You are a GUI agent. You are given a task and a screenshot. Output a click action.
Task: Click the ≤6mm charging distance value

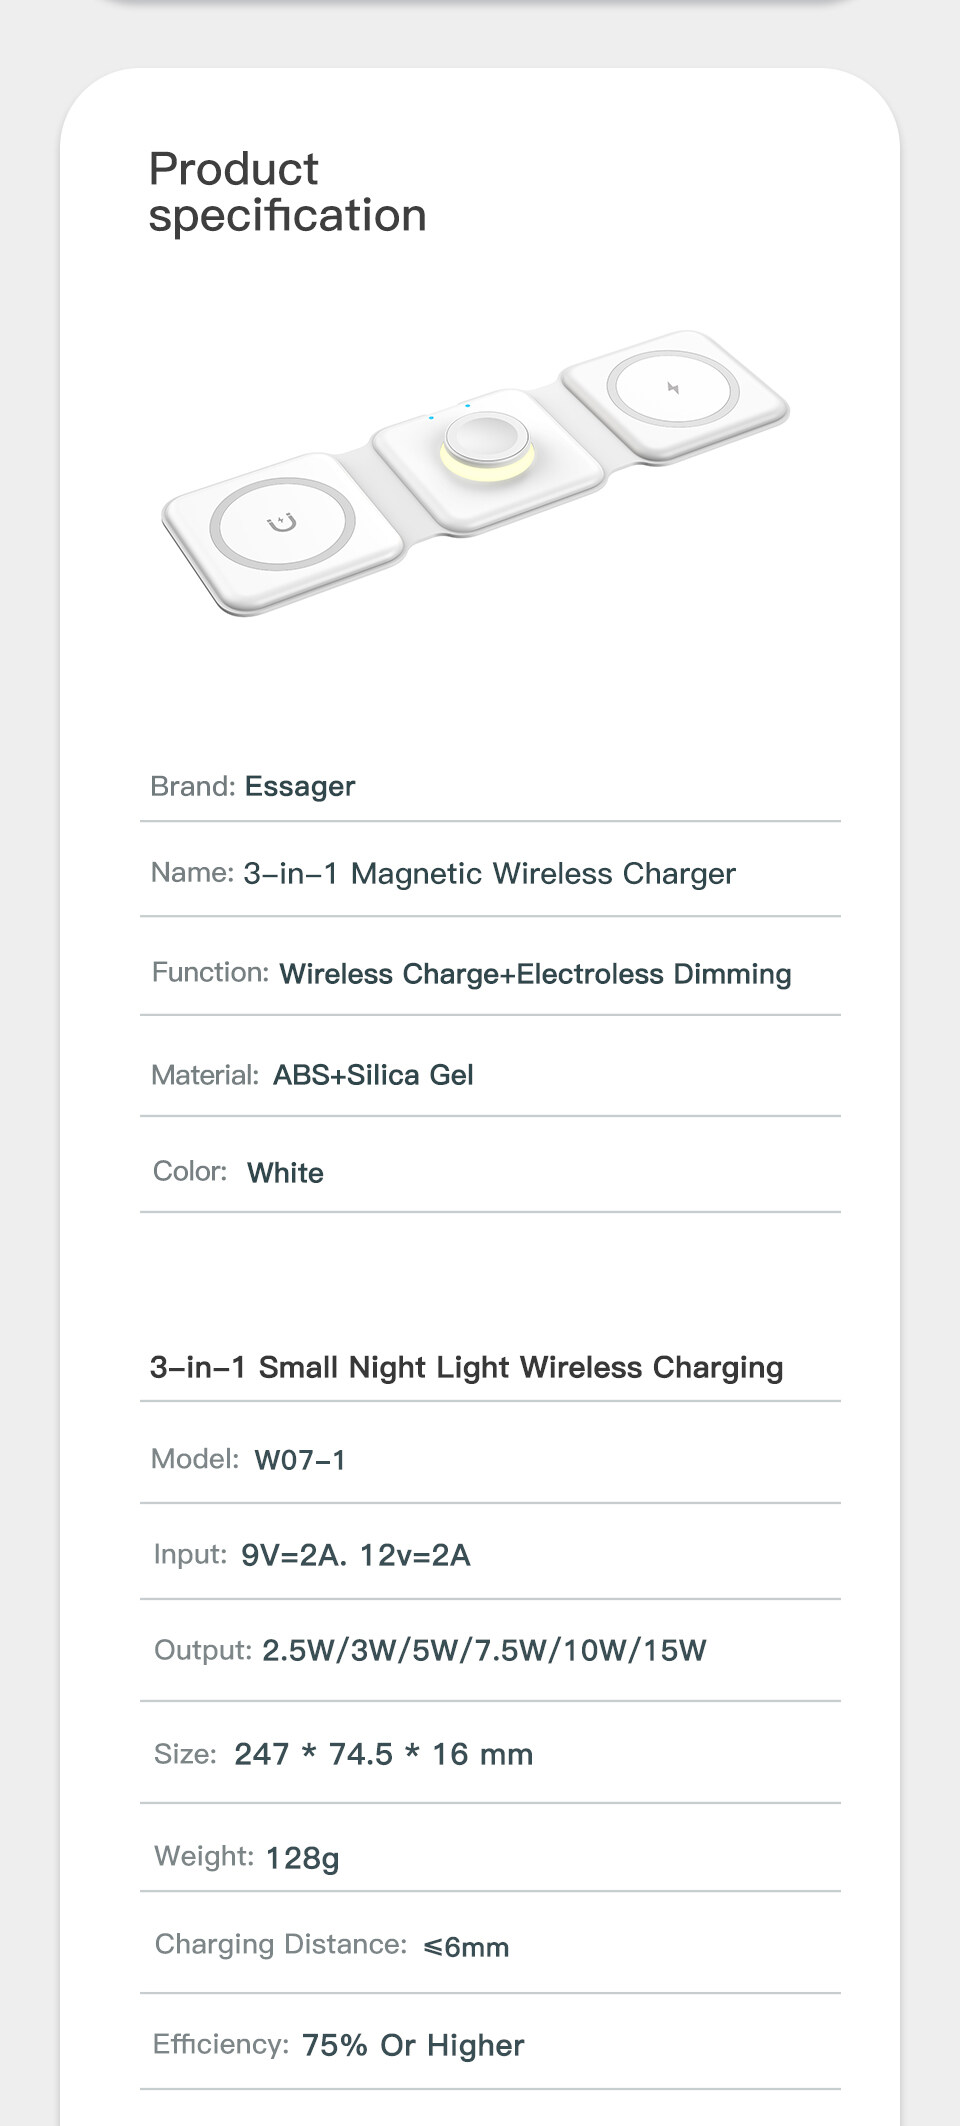[x=466, y=1947]
